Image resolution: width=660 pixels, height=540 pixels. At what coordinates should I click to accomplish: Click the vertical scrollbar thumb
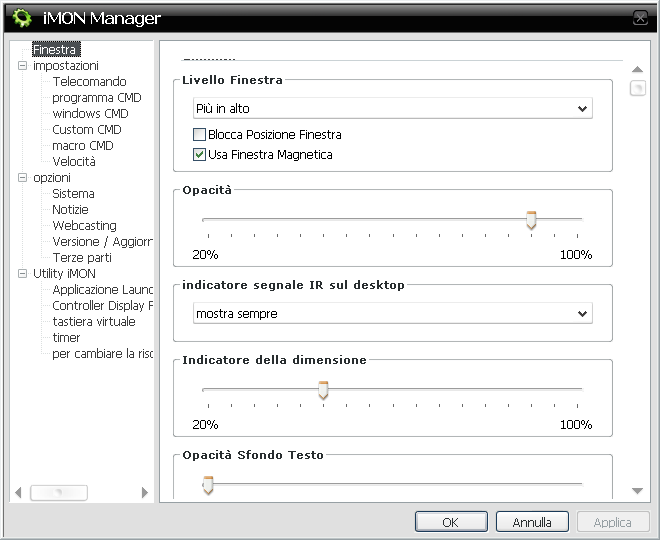coord(638,88)
